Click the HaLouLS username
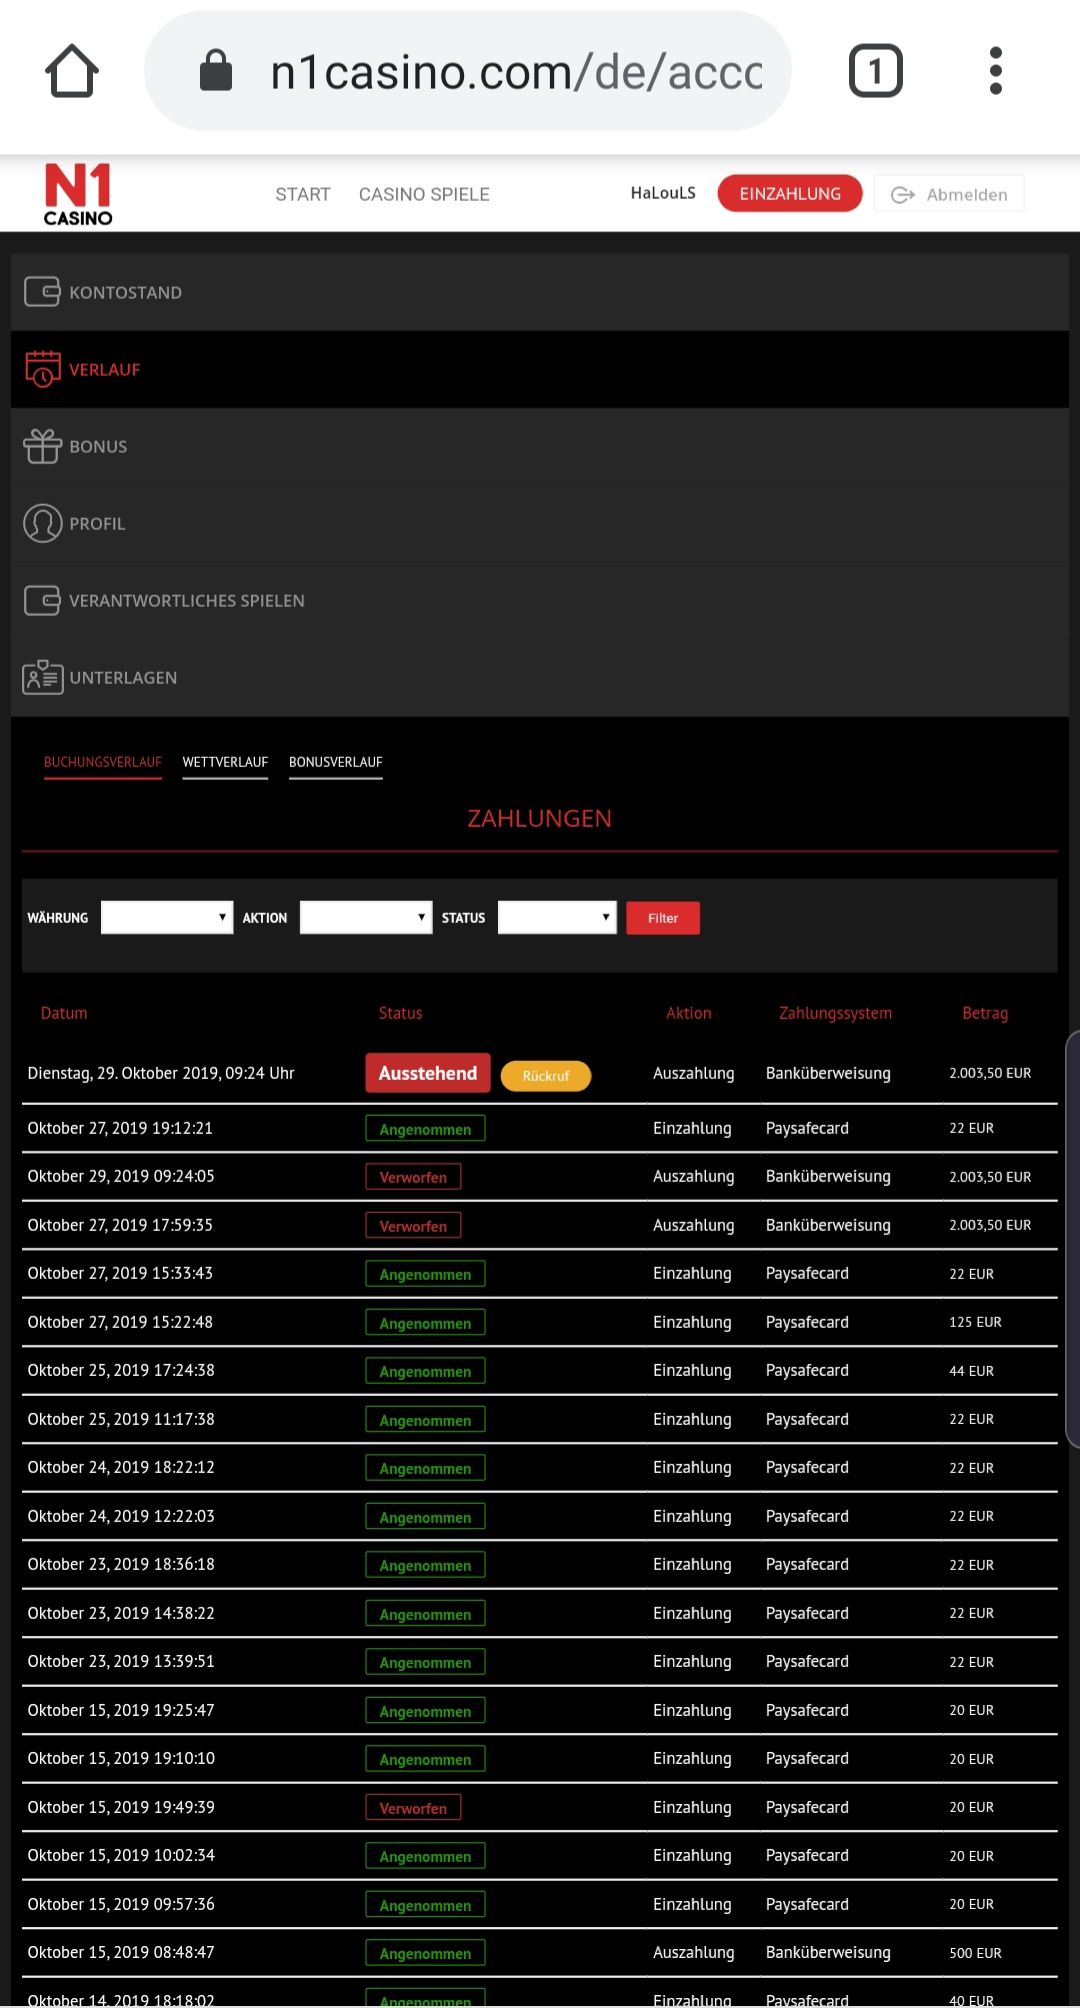 point(663,193)
